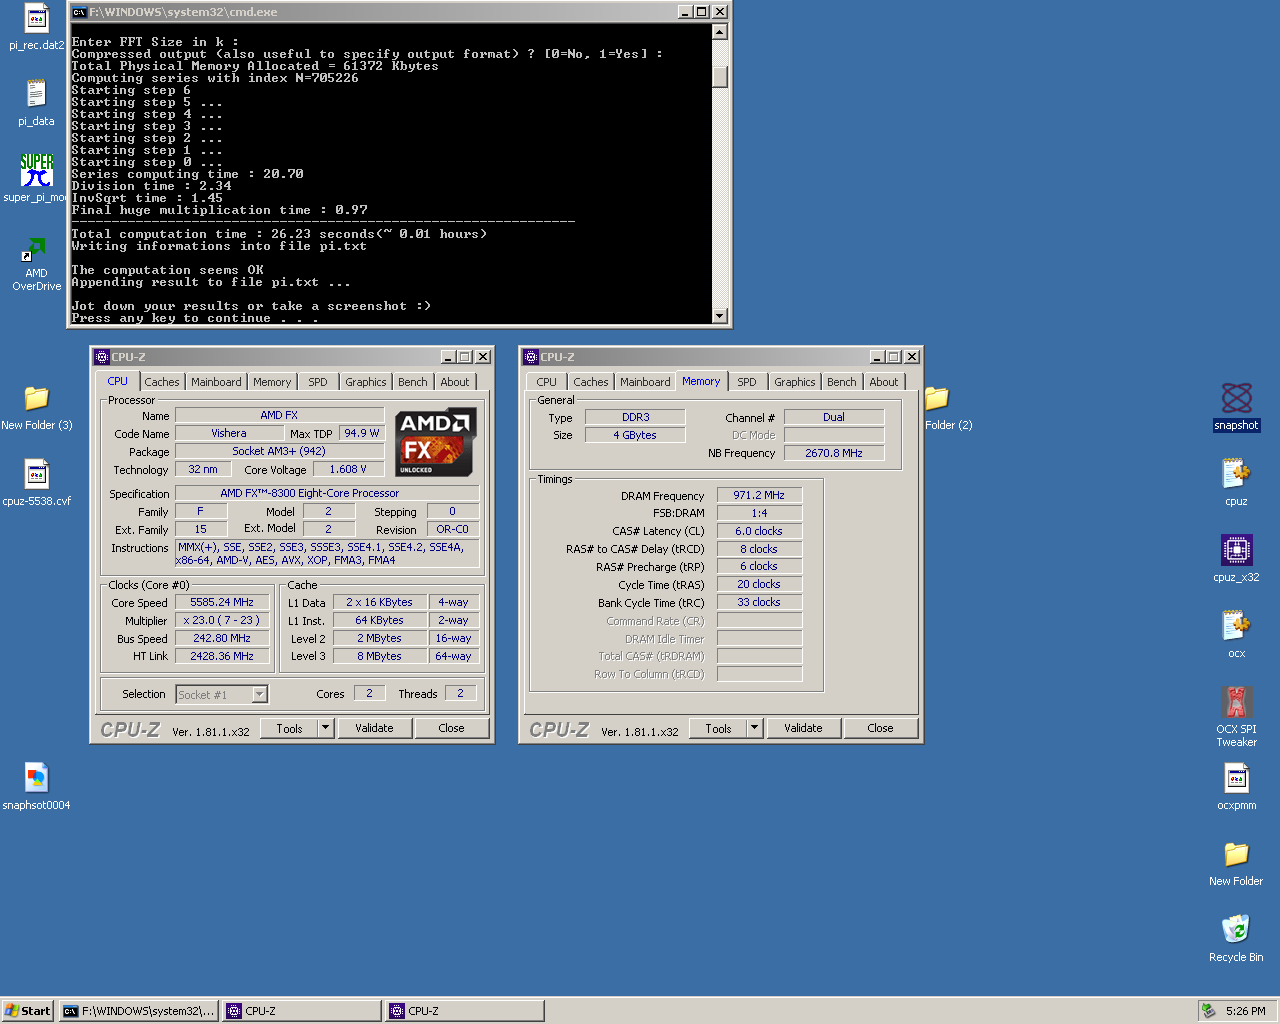
Task: Open About tab in left CPU-Z window
Action: pos(455,382)
